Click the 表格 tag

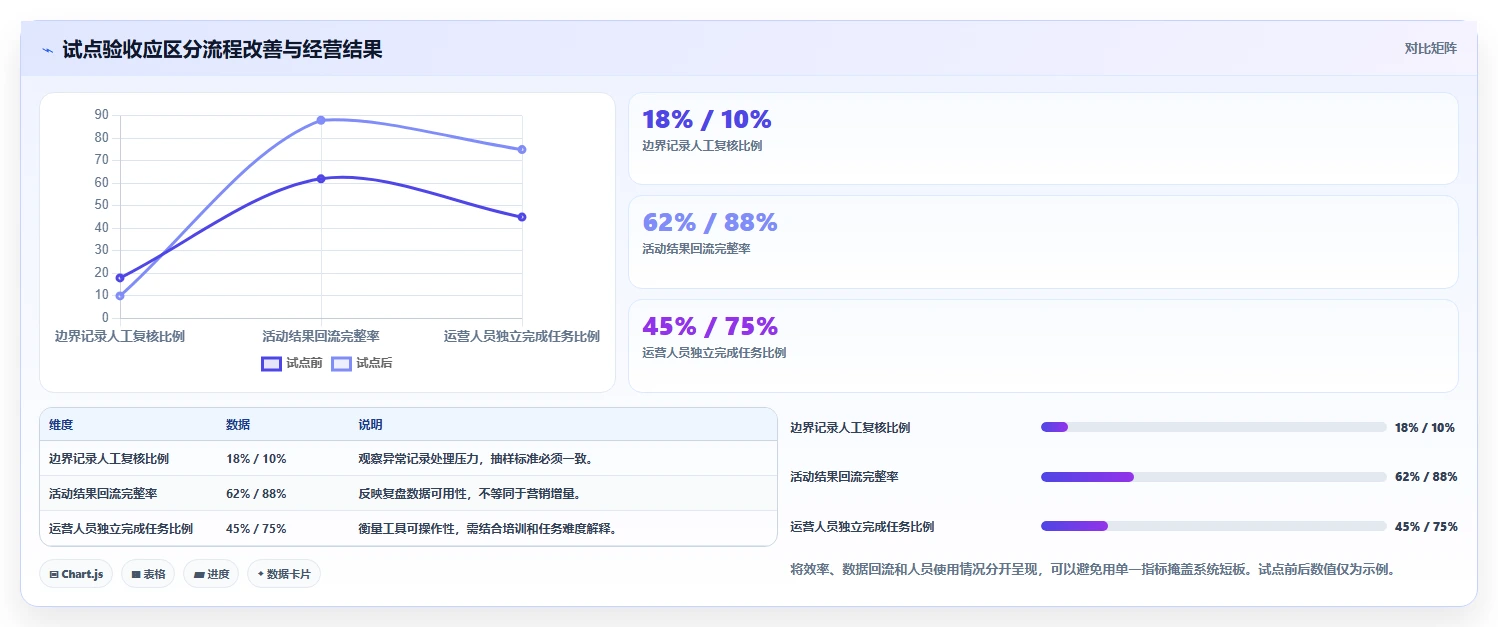[x=148, y=574]
